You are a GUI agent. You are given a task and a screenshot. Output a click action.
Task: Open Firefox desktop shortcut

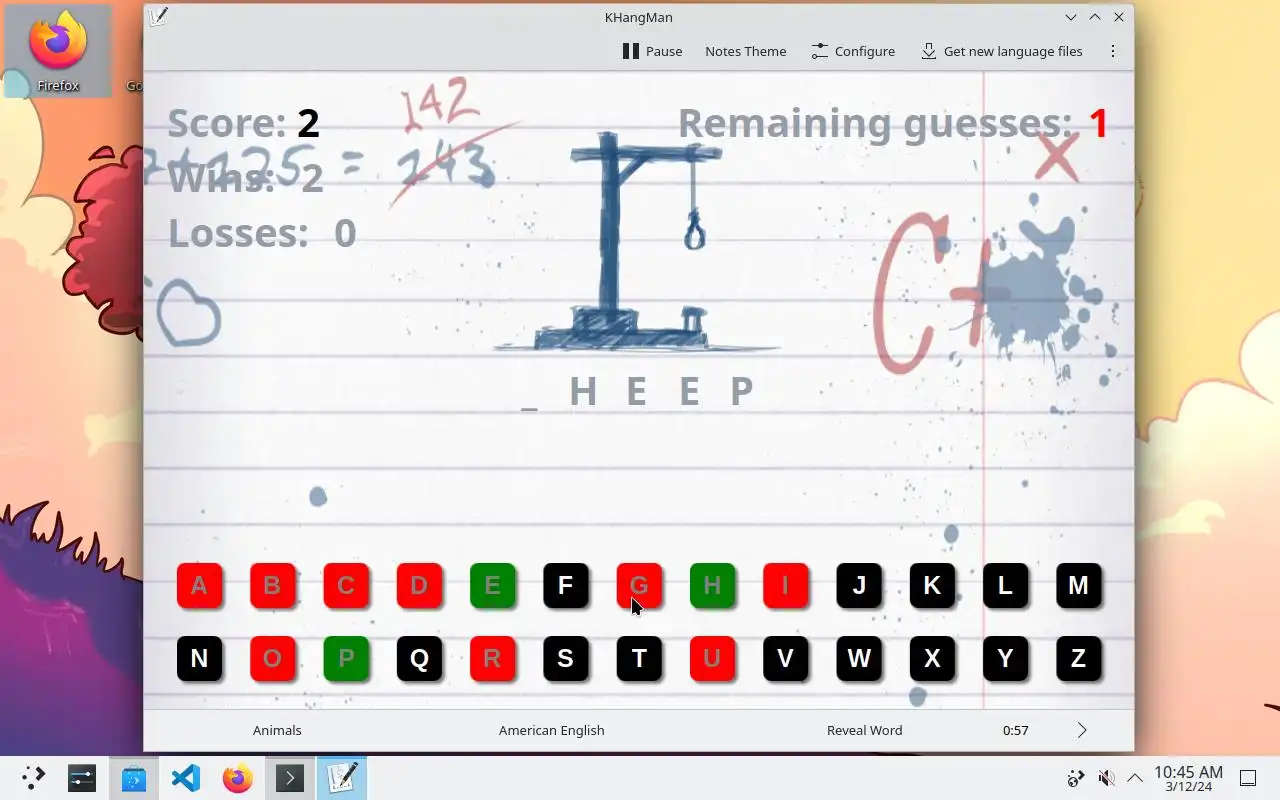pos(58,50)
